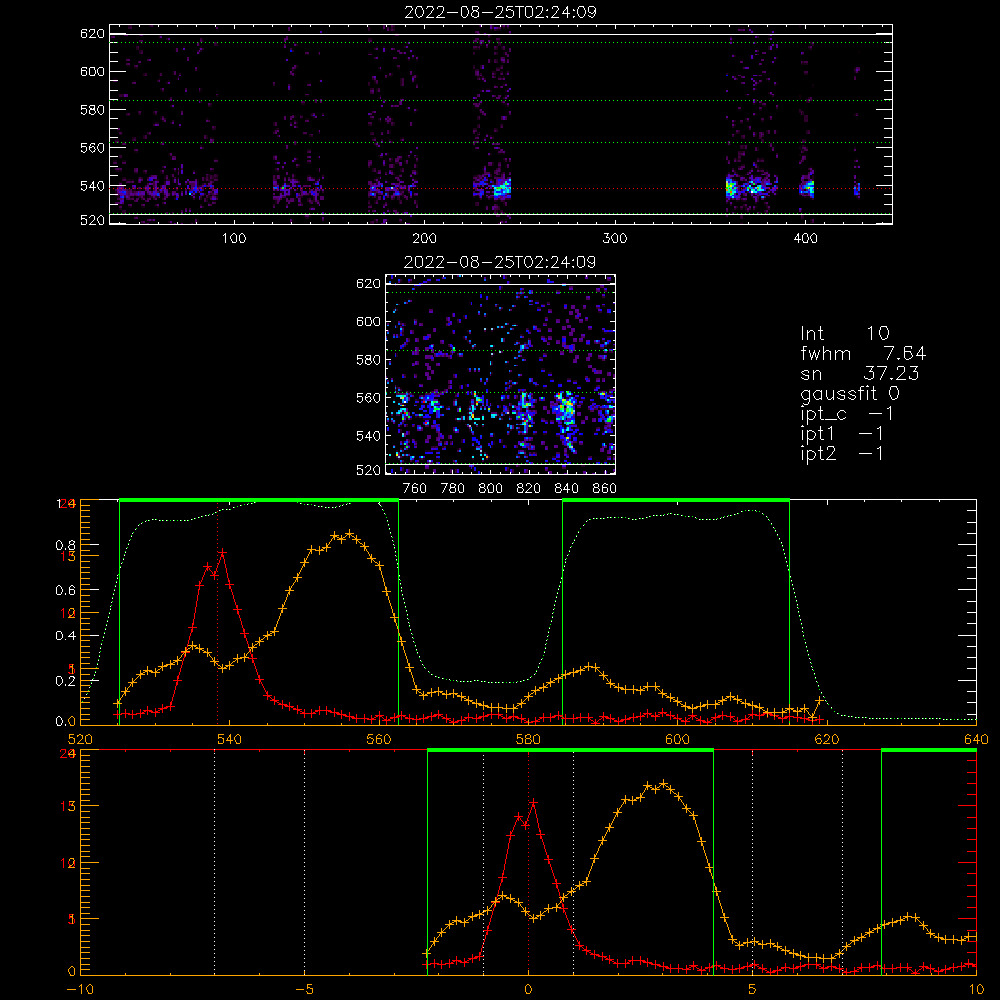Screen dimensions: 1000x1000
Task: Click the "ipt1 -1" readout line
Action: click(x=842, y=434)
